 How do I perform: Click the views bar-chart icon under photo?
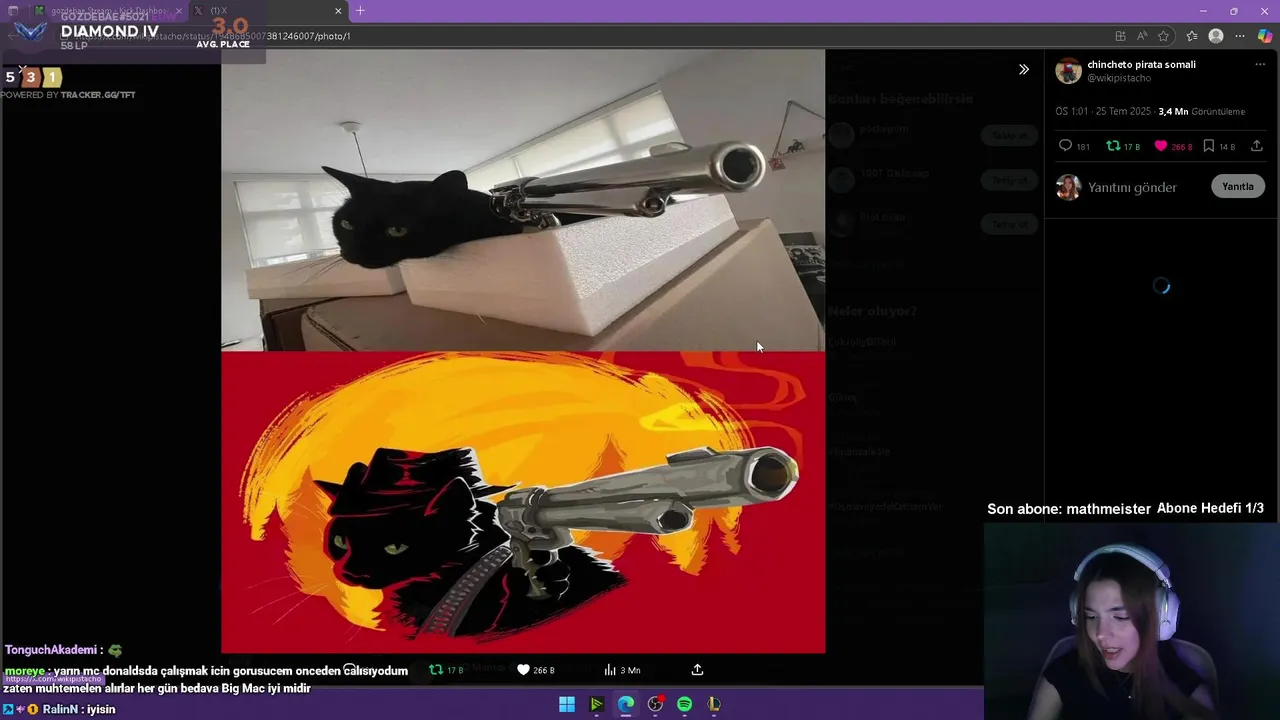(609, 670)
